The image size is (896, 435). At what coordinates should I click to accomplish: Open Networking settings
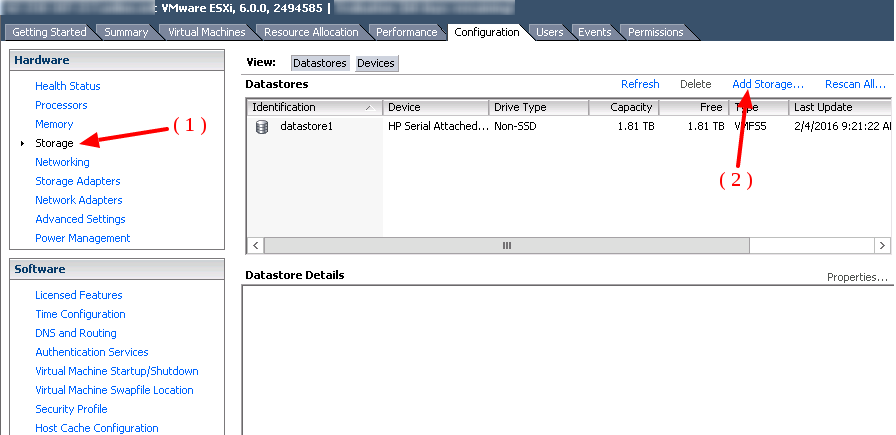(62, 162)
